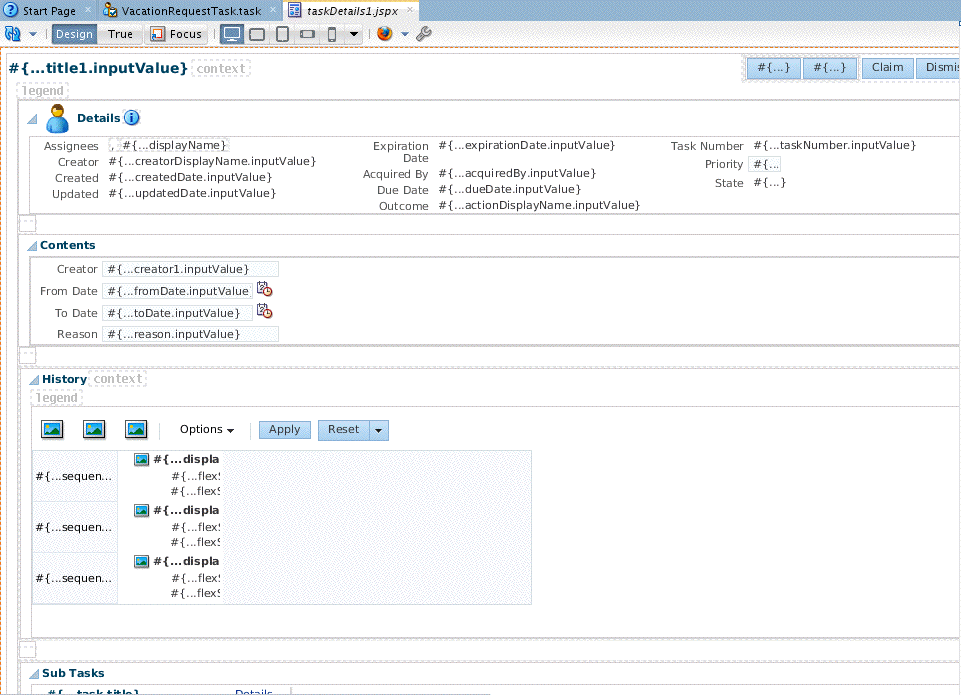Select the portrait tablet screen size
This screenshot has height=695, width=961.
point(283,34)
